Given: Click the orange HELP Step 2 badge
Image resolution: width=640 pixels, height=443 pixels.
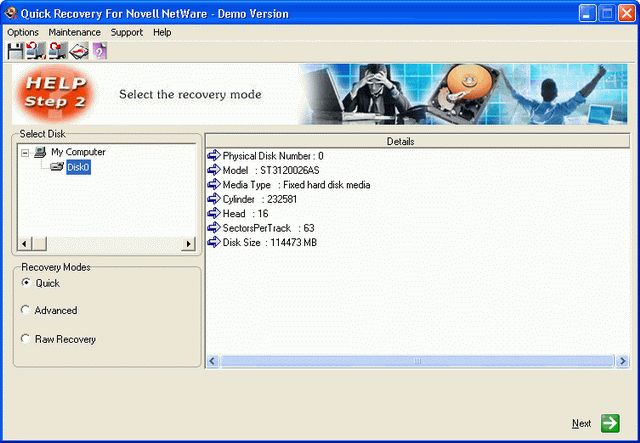Looking at the screenshot, I should click(55, 94).
